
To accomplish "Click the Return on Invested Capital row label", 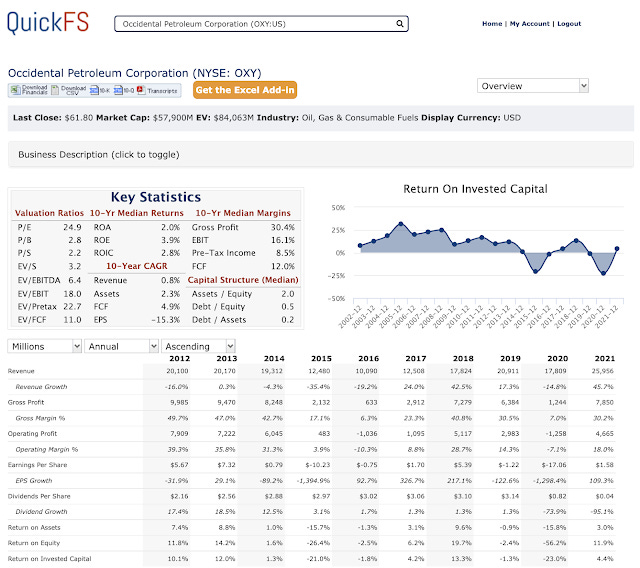I will [49, 559].
